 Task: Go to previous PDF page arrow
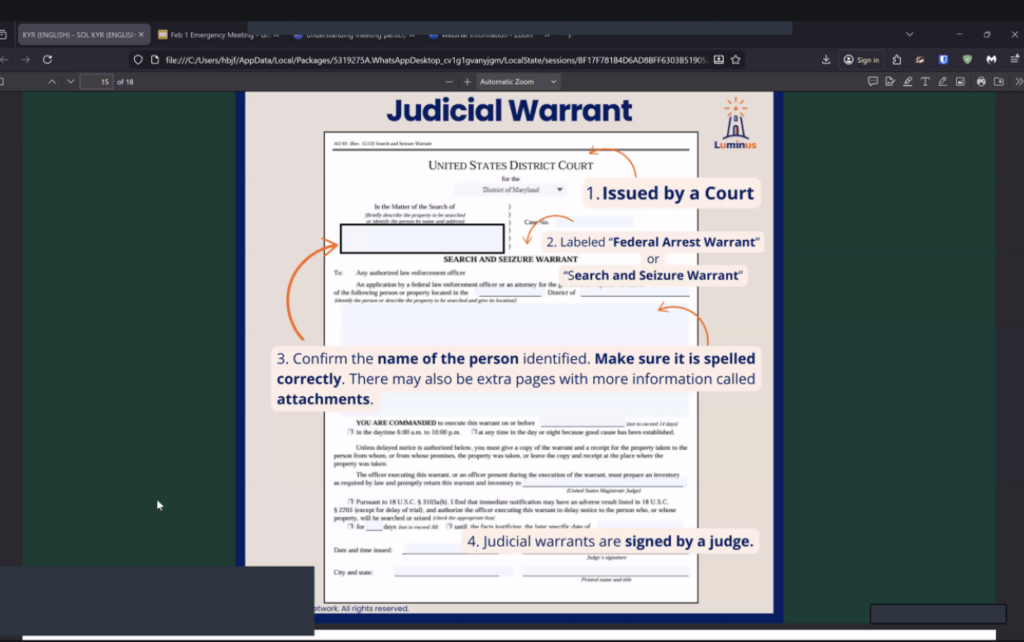coord(52,81)
